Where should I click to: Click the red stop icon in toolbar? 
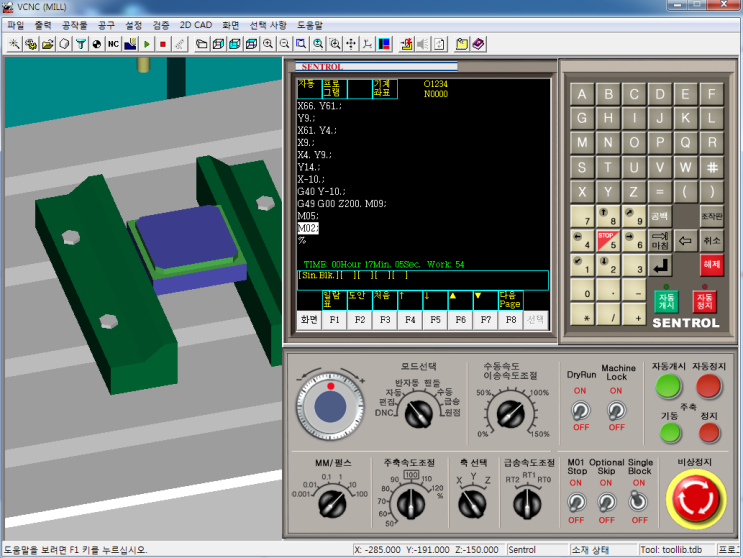(163, 44)
